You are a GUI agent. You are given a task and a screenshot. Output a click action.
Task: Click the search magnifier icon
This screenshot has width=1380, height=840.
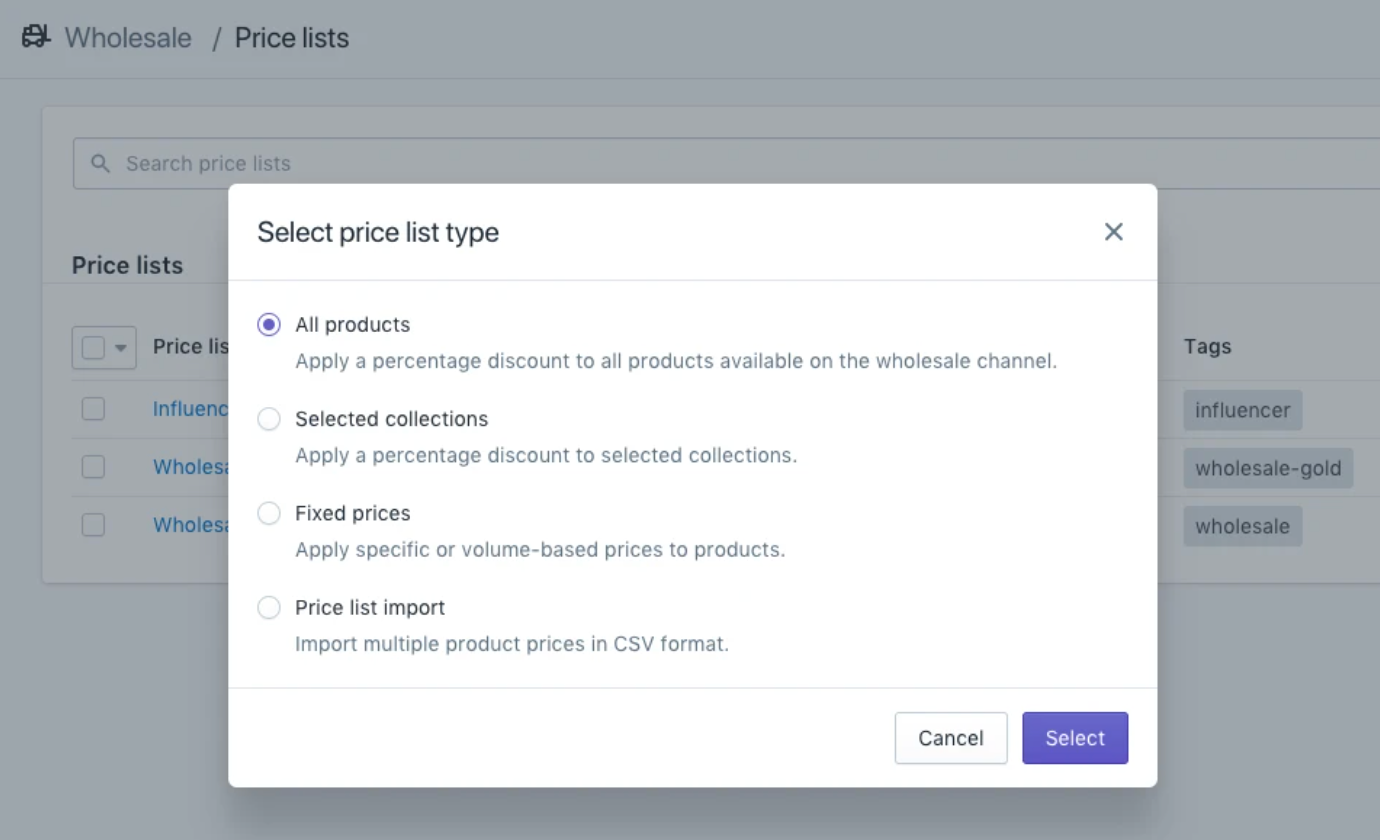[100, 163]
